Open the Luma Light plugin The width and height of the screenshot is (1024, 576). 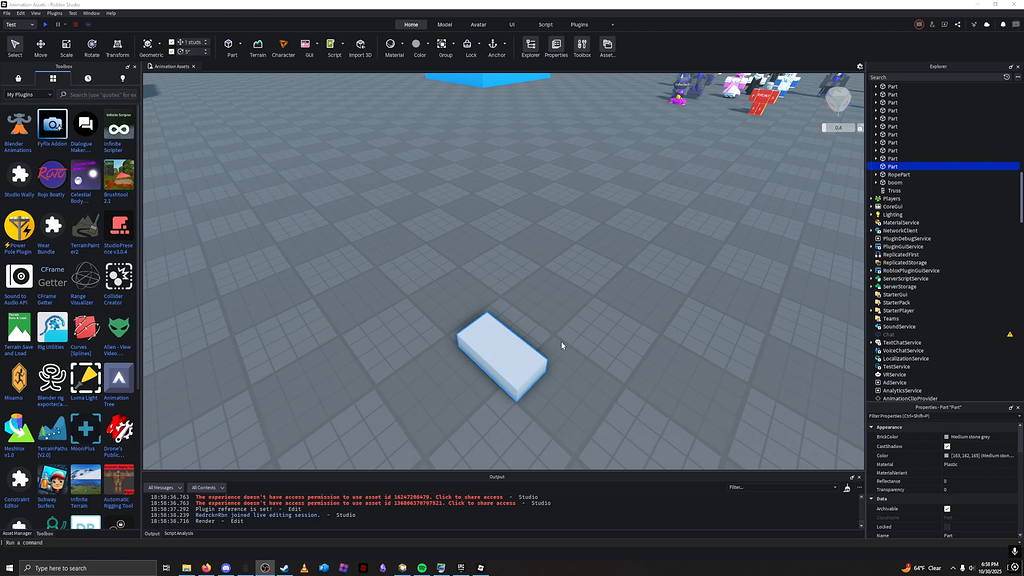click(85, 382)
